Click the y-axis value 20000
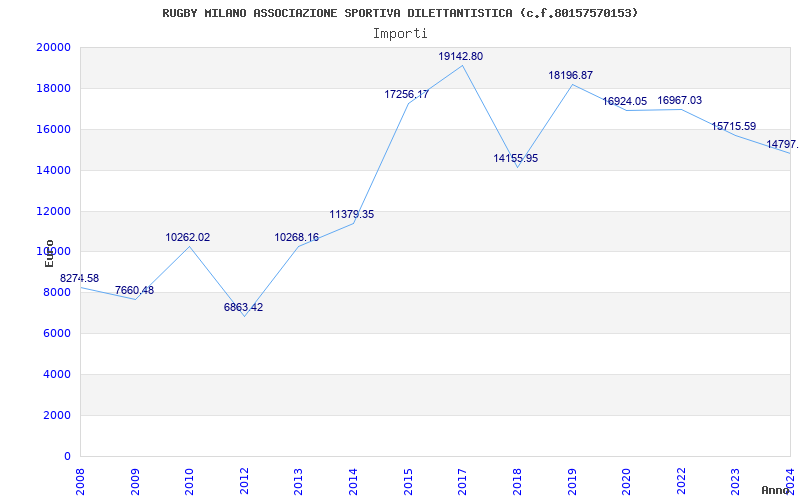The image size is (800, 500). [53, 47]
